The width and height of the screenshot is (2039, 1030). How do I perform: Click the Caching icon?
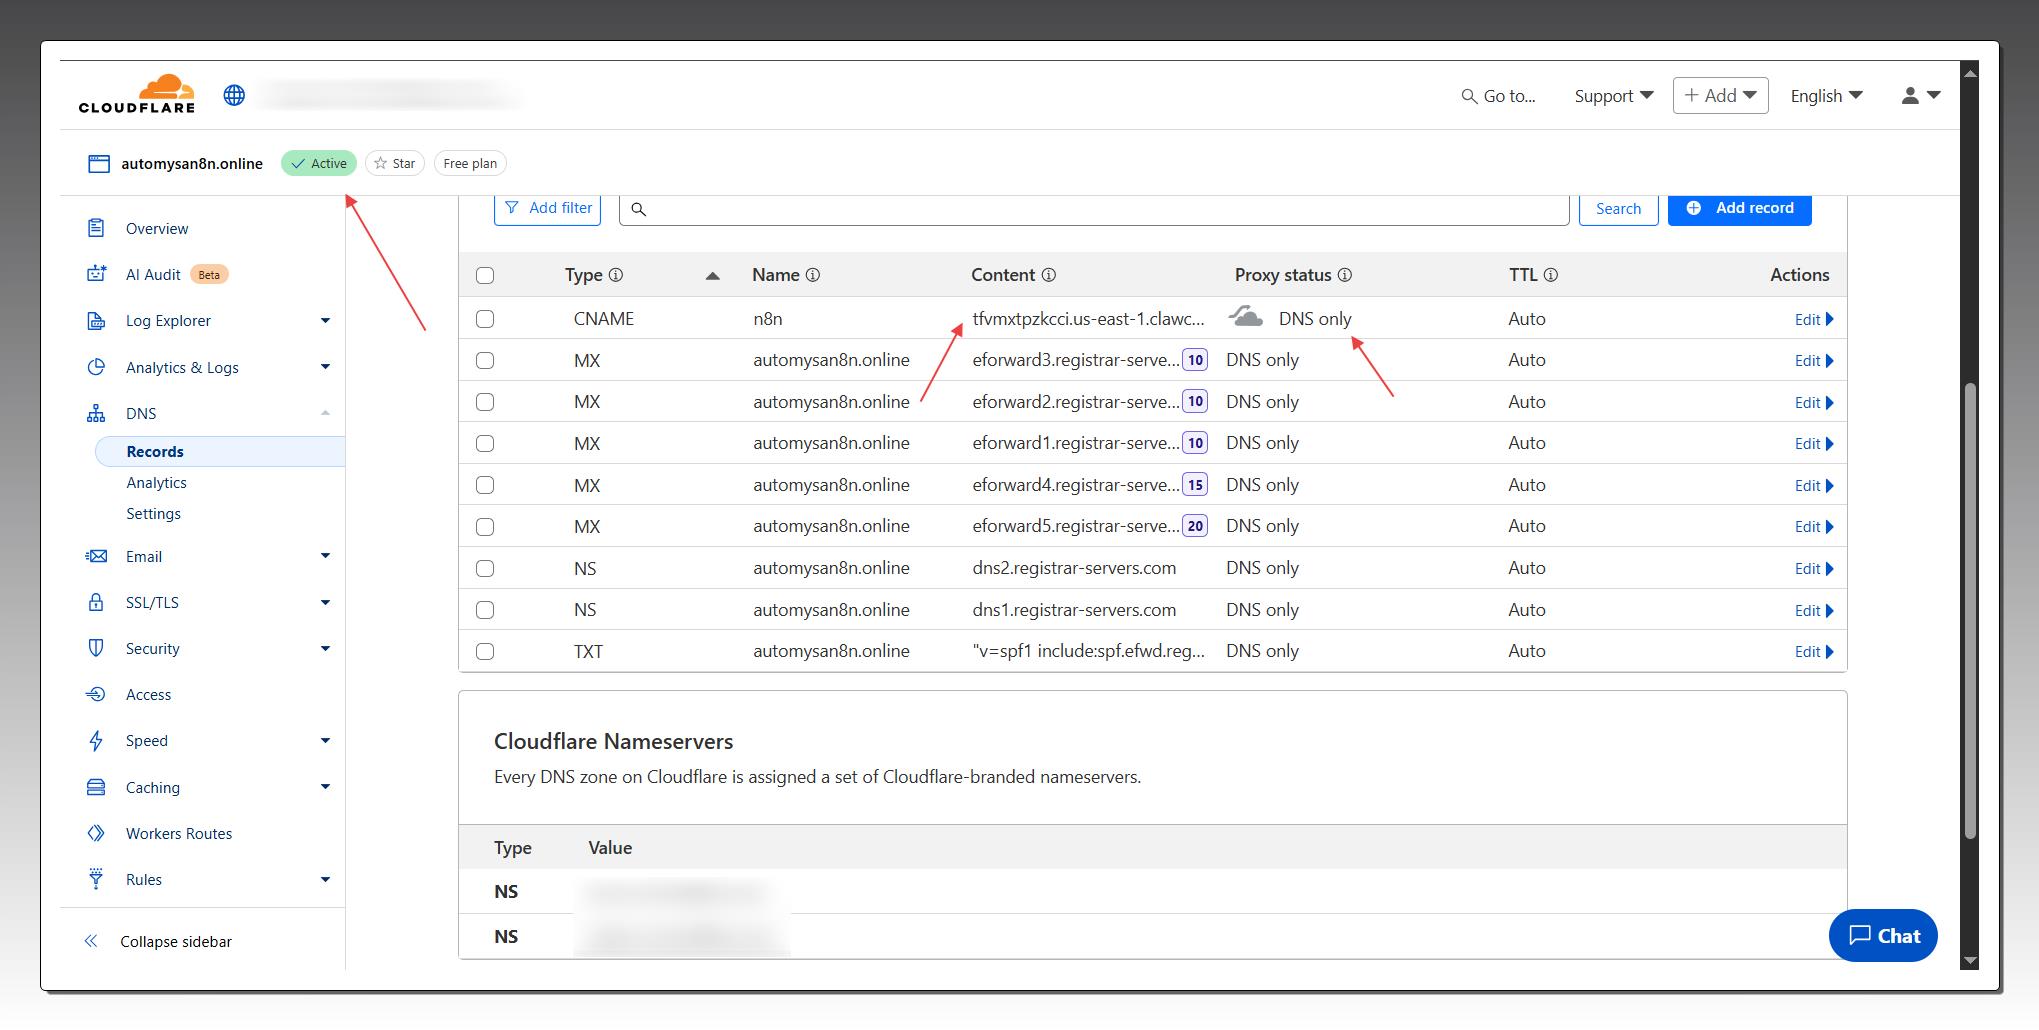[96, 787]
